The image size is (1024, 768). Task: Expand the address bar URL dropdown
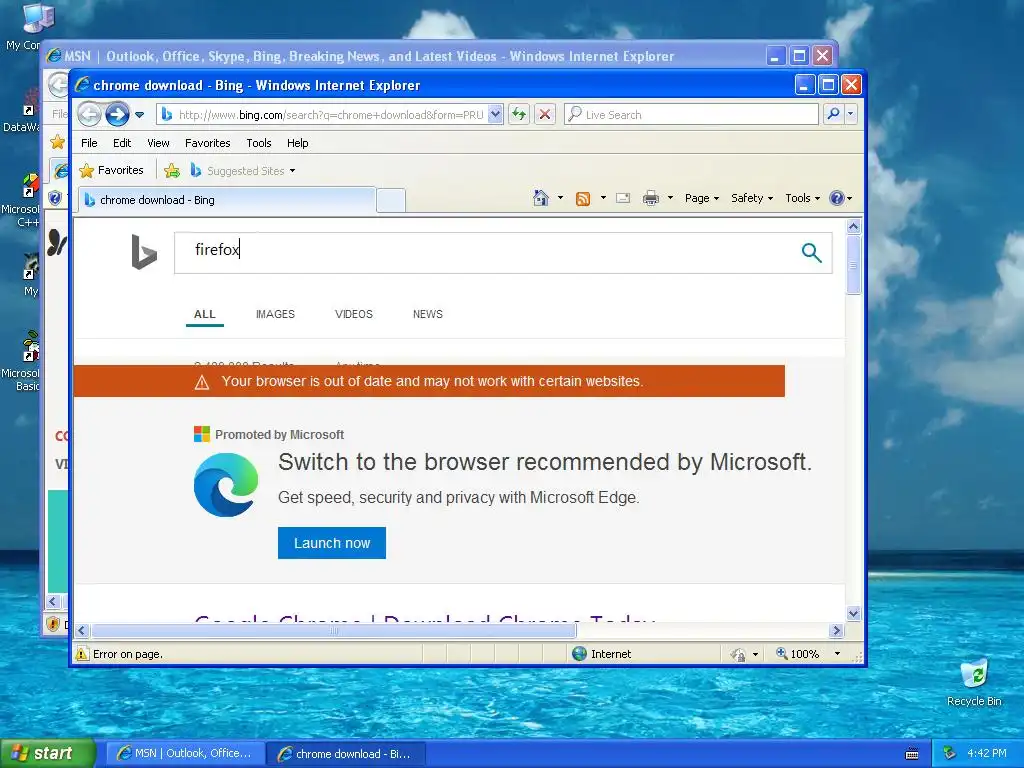click(496, 114)
